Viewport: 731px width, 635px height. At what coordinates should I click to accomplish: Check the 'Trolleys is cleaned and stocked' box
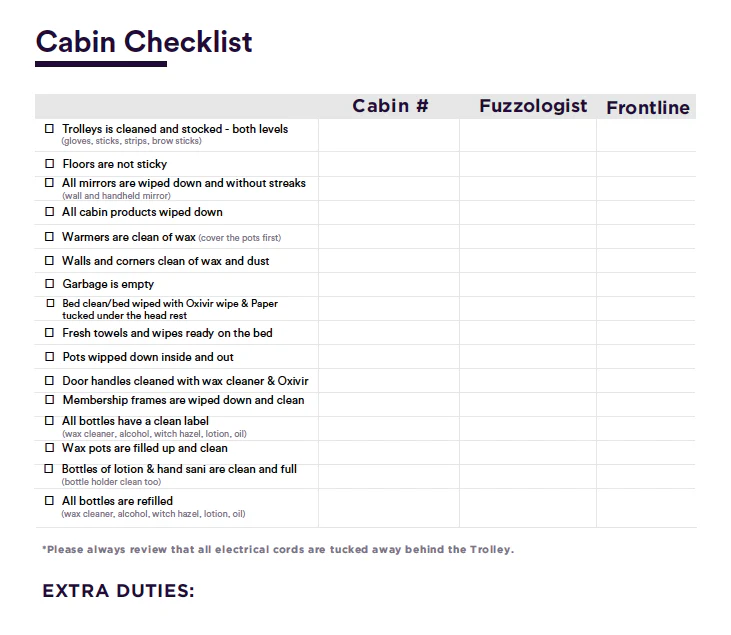(50, 129)
